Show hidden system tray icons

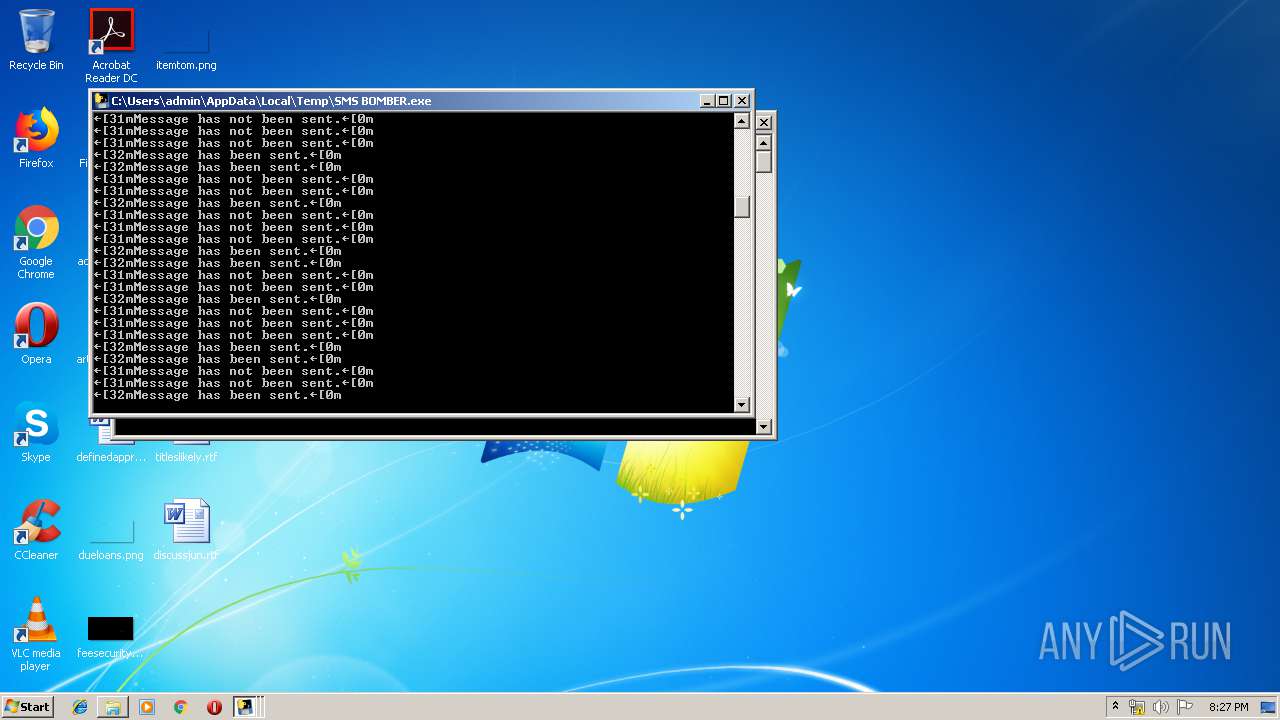(1115, 707)
